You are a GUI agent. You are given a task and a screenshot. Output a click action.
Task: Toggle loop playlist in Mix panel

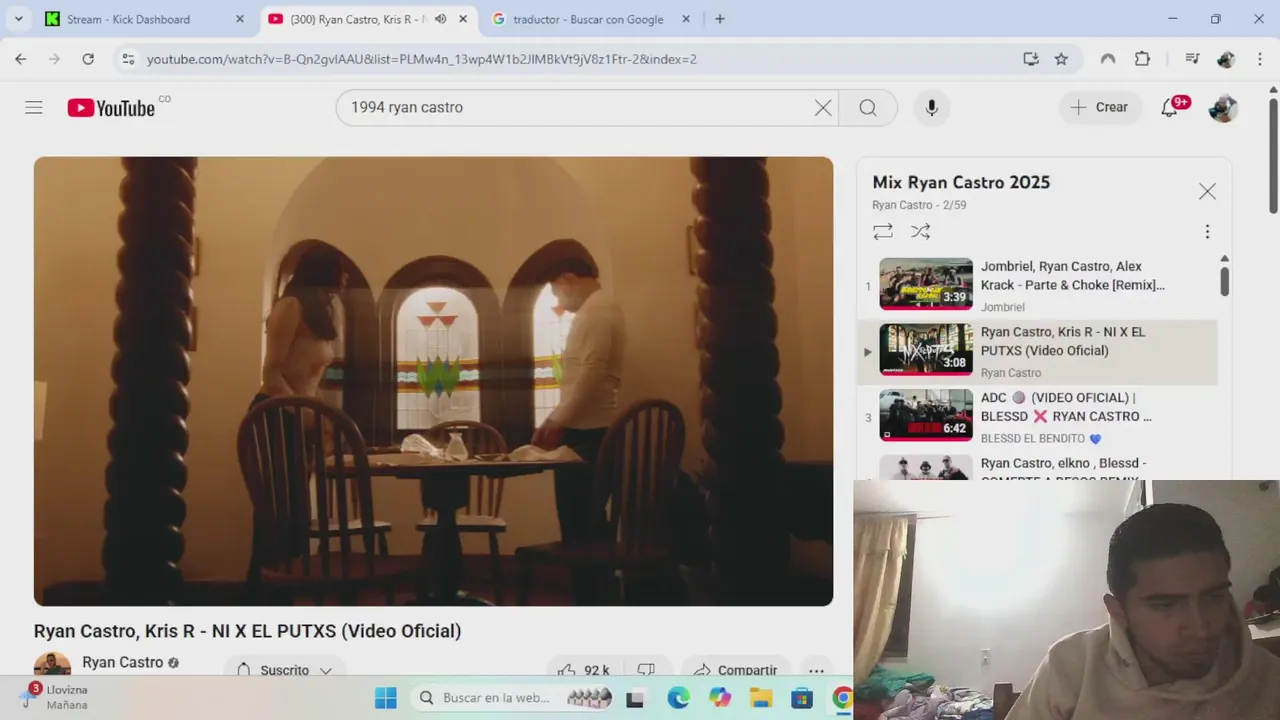(x=883, y=231)
